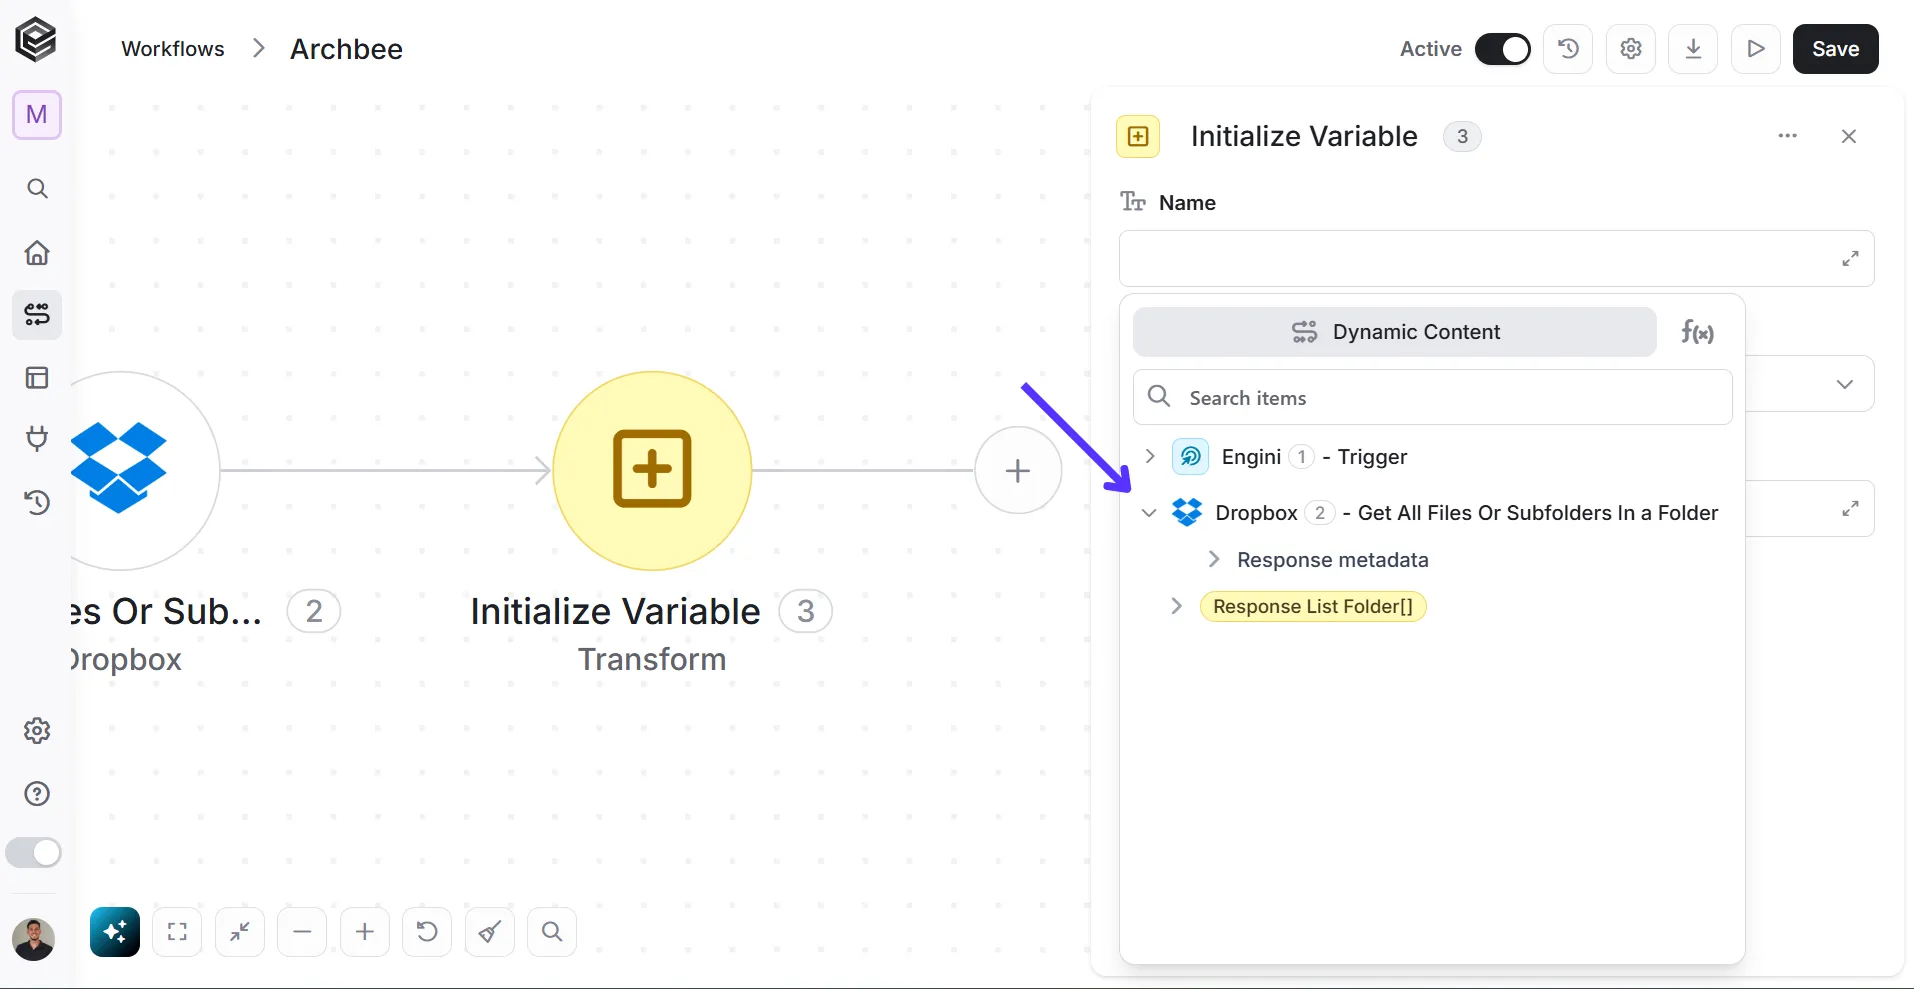Open the Workflows sidebar icon
Screen dimensions: 1914x989
click(x=37, y=315)
